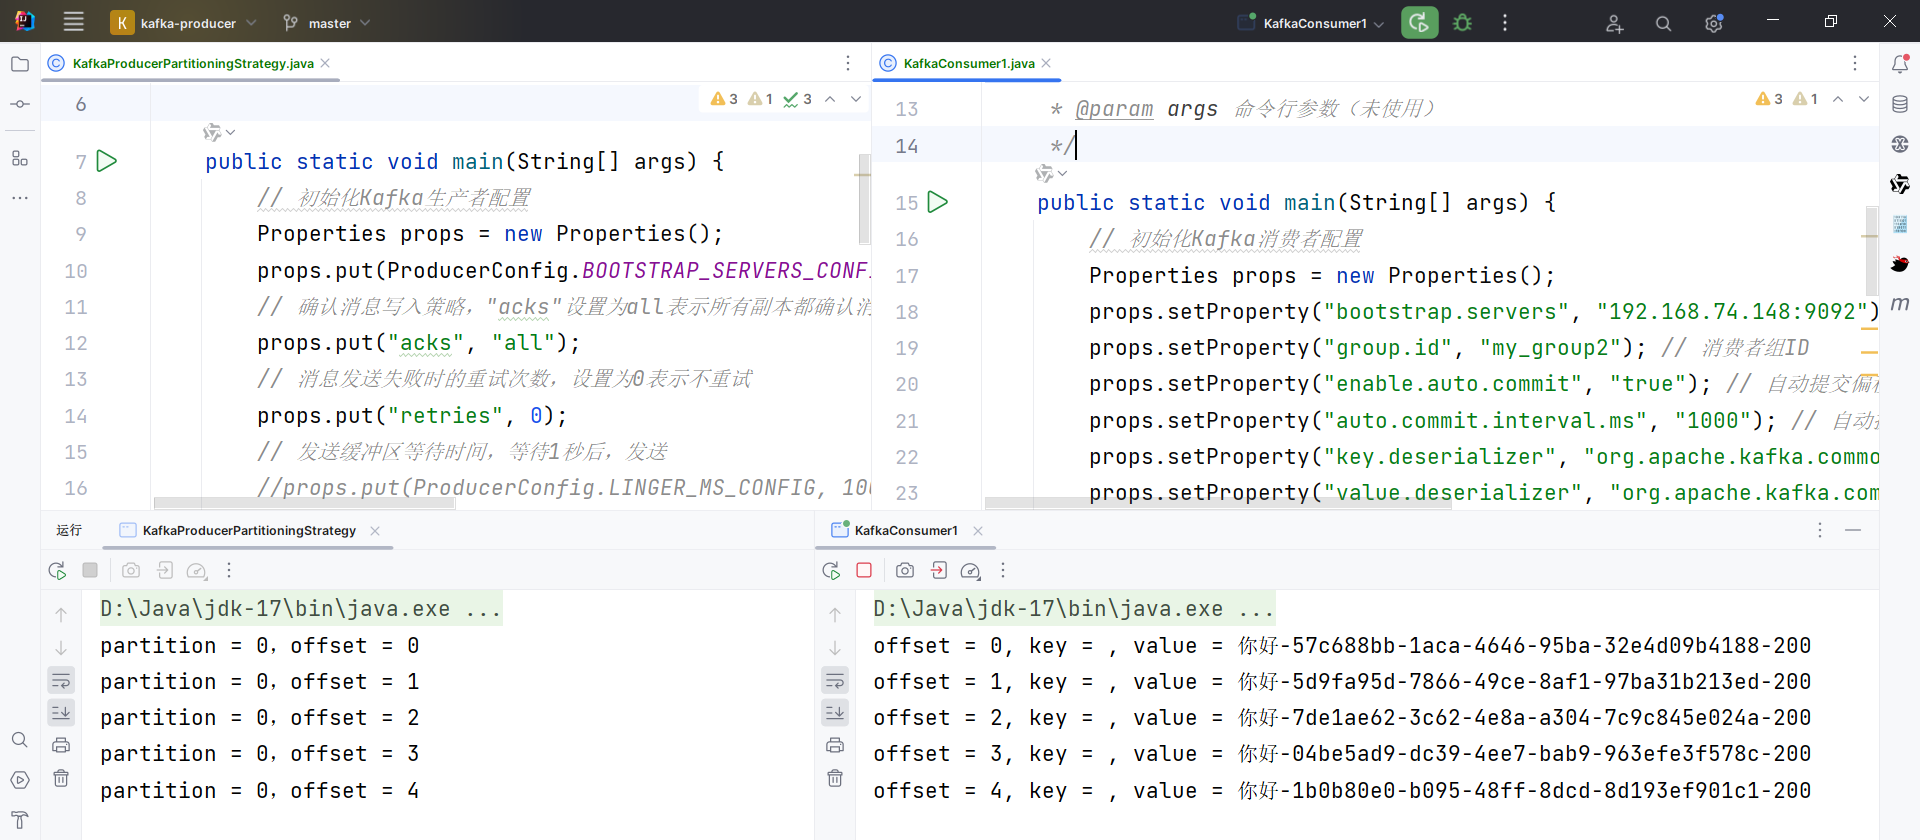Viewport: 1920px width, 840px height.
Task: Select the KafkaProducerPartitioningStrategy.java editor tab
Action: click(193, 63)
